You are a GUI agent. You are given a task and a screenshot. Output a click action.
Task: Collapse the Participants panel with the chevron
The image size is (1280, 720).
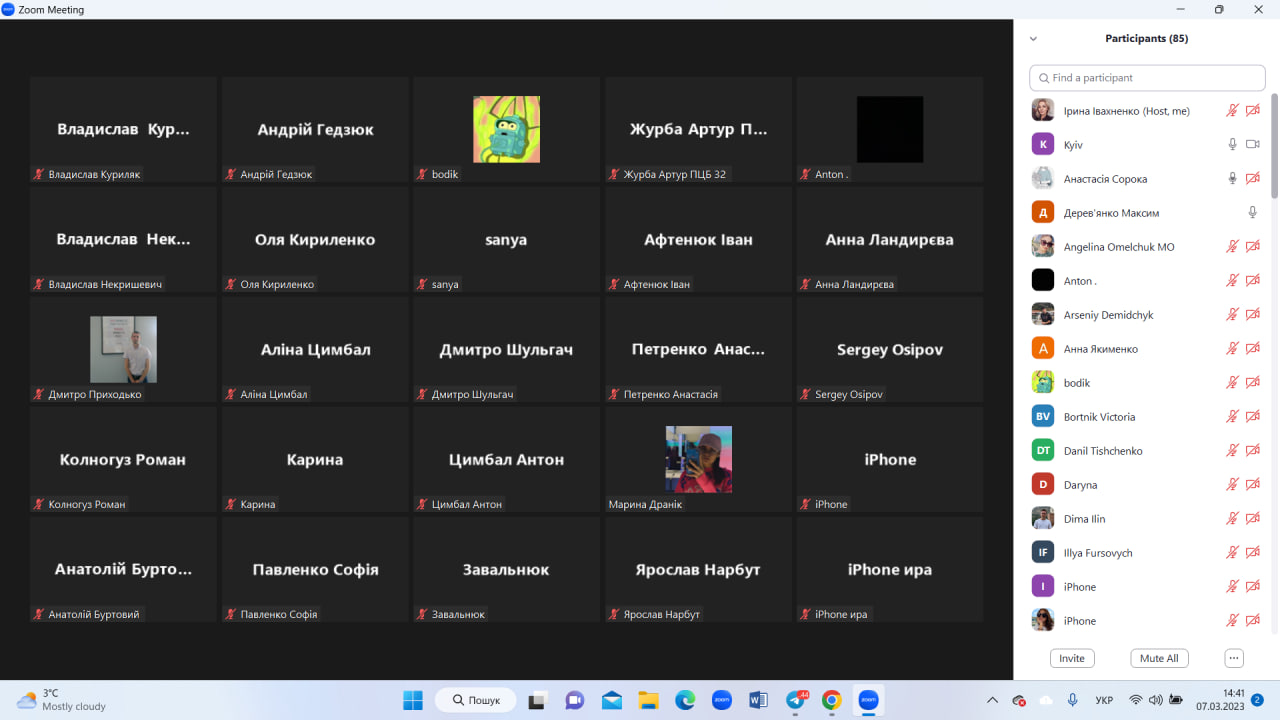pos(1033,39)
